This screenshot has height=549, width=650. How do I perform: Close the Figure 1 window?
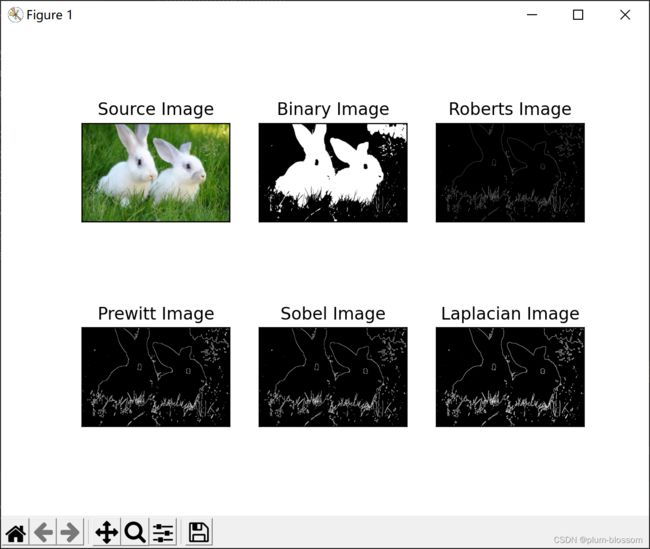625,15
